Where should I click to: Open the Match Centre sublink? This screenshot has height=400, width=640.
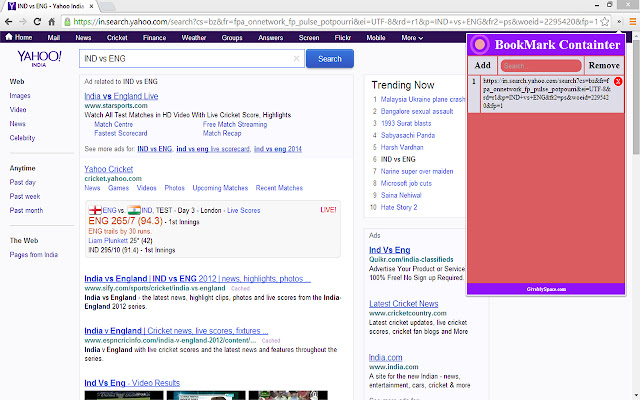[113, 124]
